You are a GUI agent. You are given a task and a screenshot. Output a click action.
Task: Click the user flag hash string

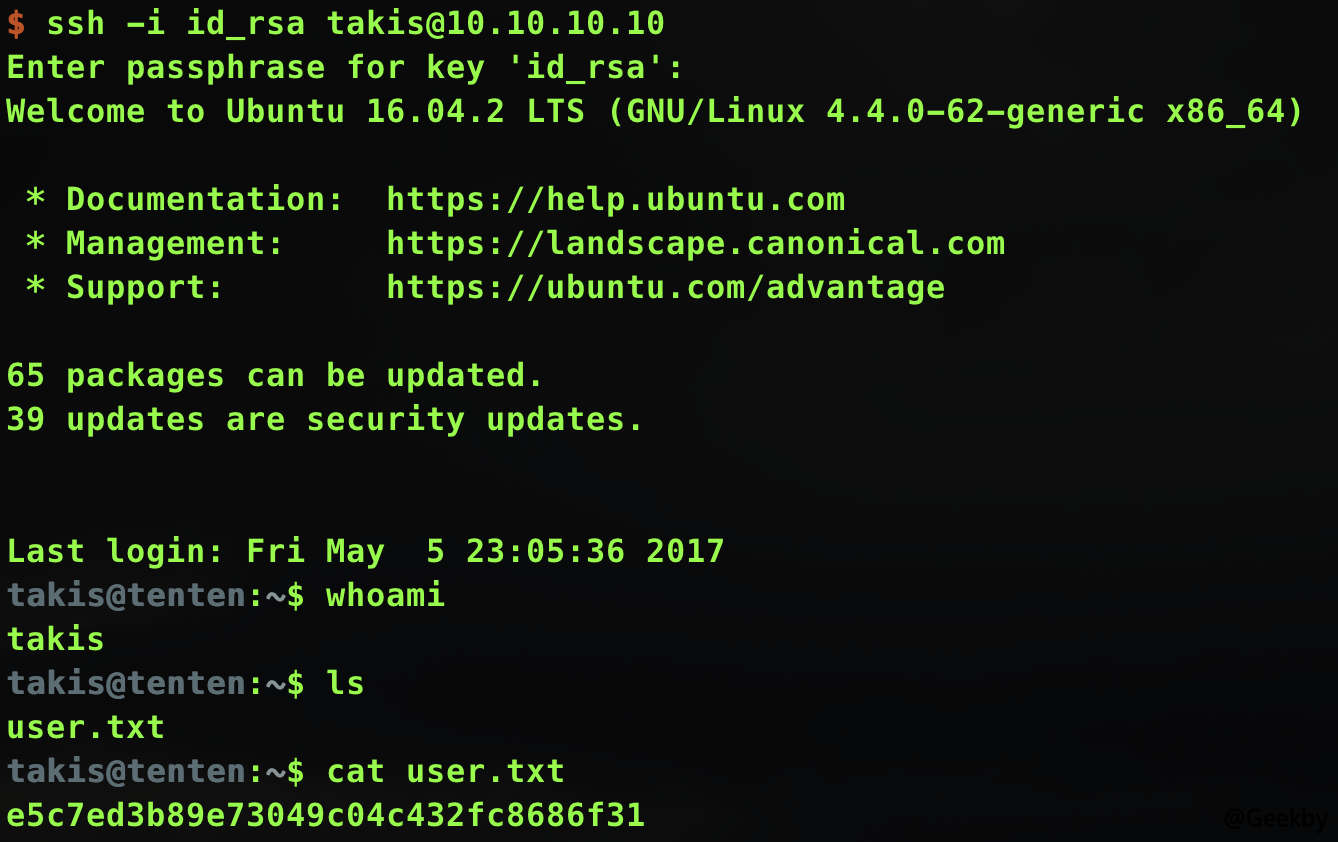325,815
